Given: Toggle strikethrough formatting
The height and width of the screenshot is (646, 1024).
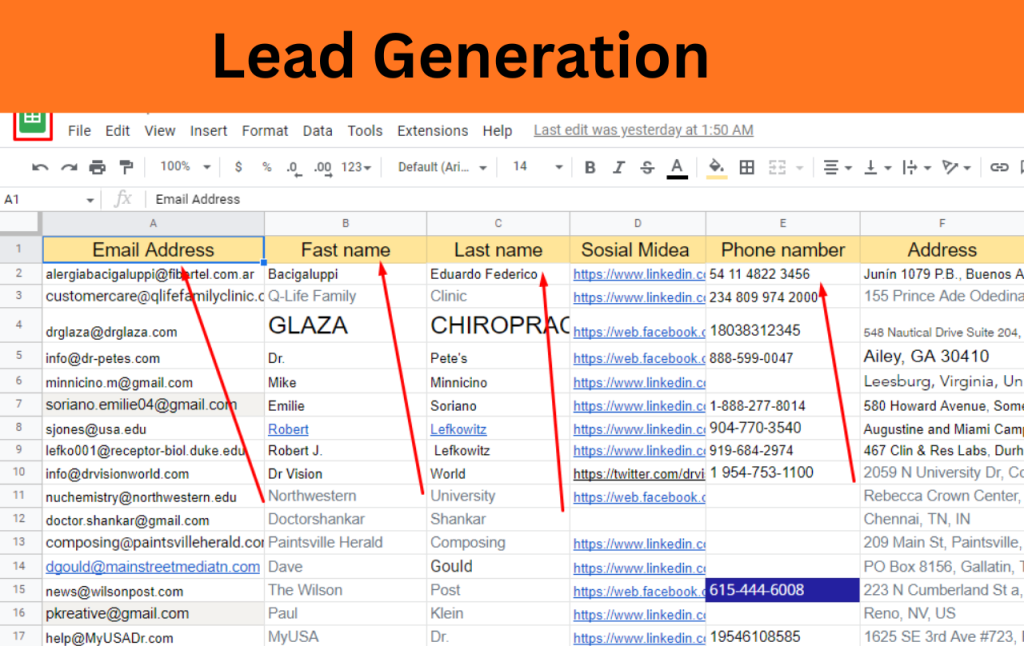Looking at the screenshot, I should coord(647,167).
